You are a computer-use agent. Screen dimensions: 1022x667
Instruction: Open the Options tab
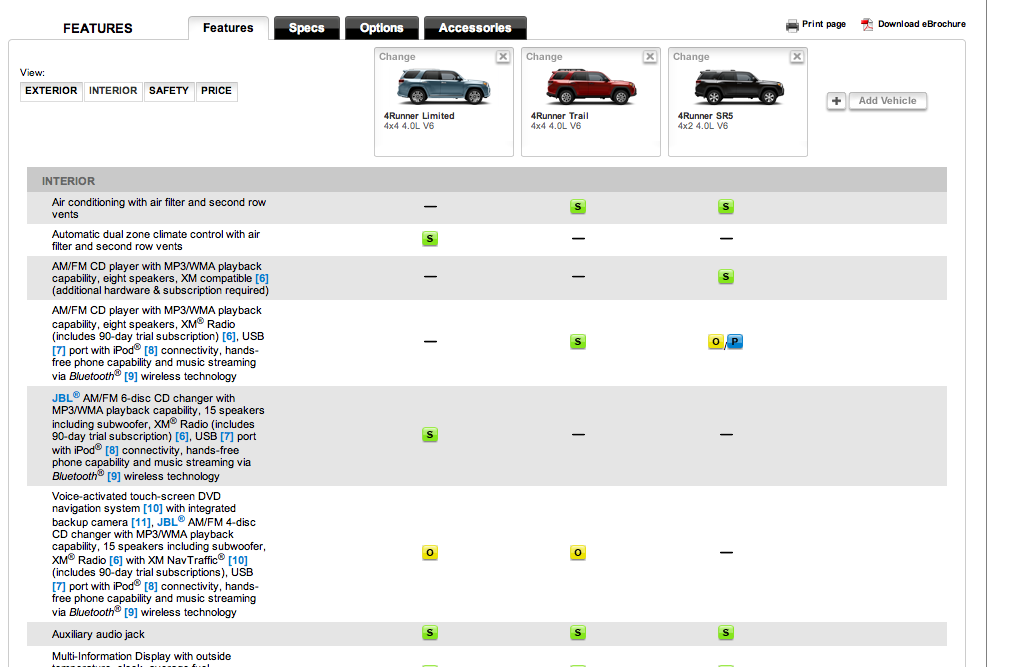point(381,28)
